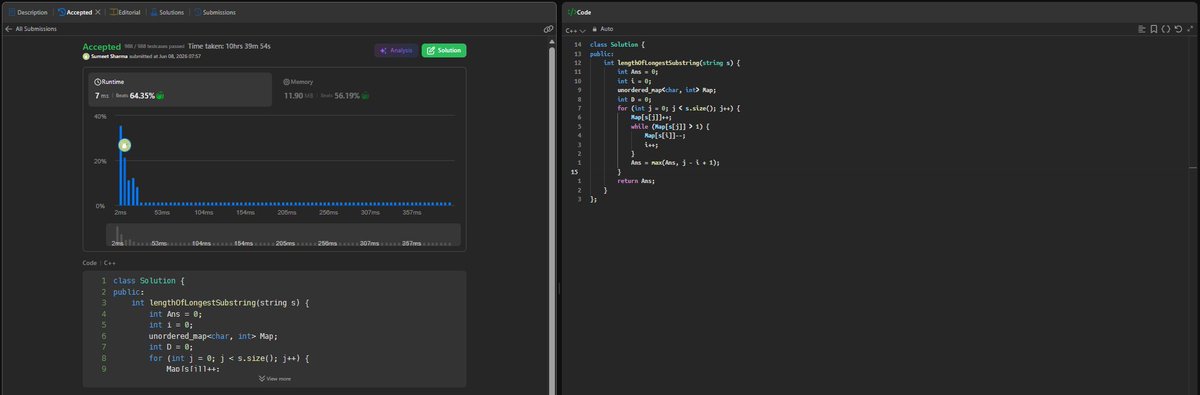This screenshot has width=1200, height=395.
Task: Open the Solutions tab
Action: 166,12
